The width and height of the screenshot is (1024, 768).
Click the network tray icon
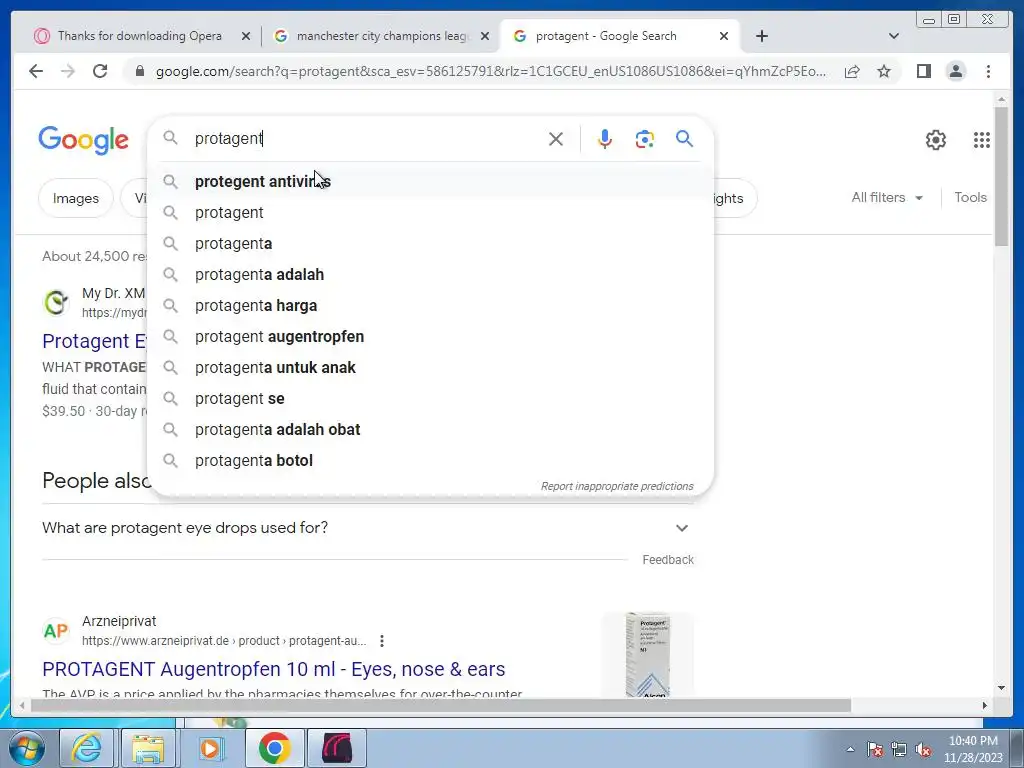[x=899, y=750]
